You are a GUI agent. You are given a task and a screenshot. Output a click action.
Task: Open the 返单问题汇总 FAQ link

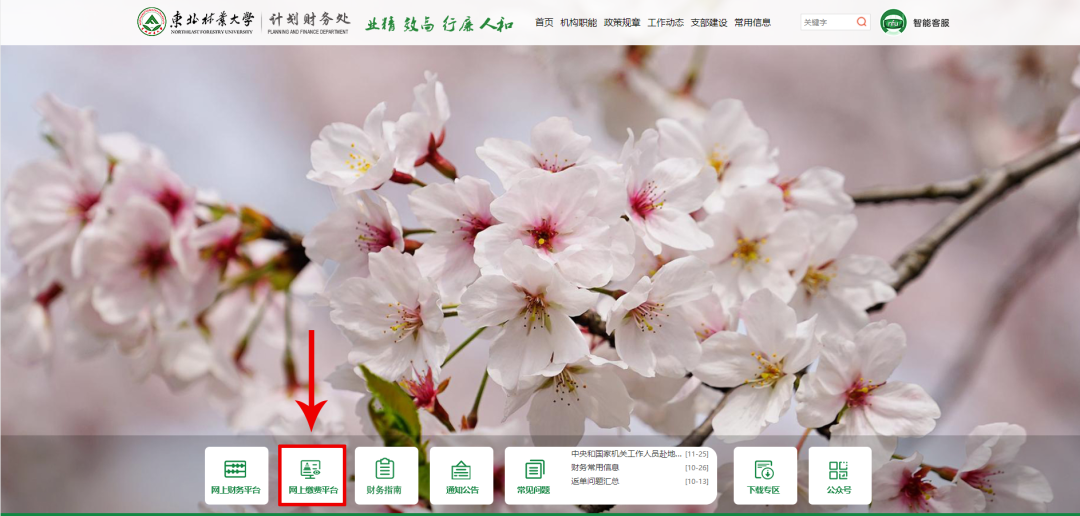click(595, 481)
